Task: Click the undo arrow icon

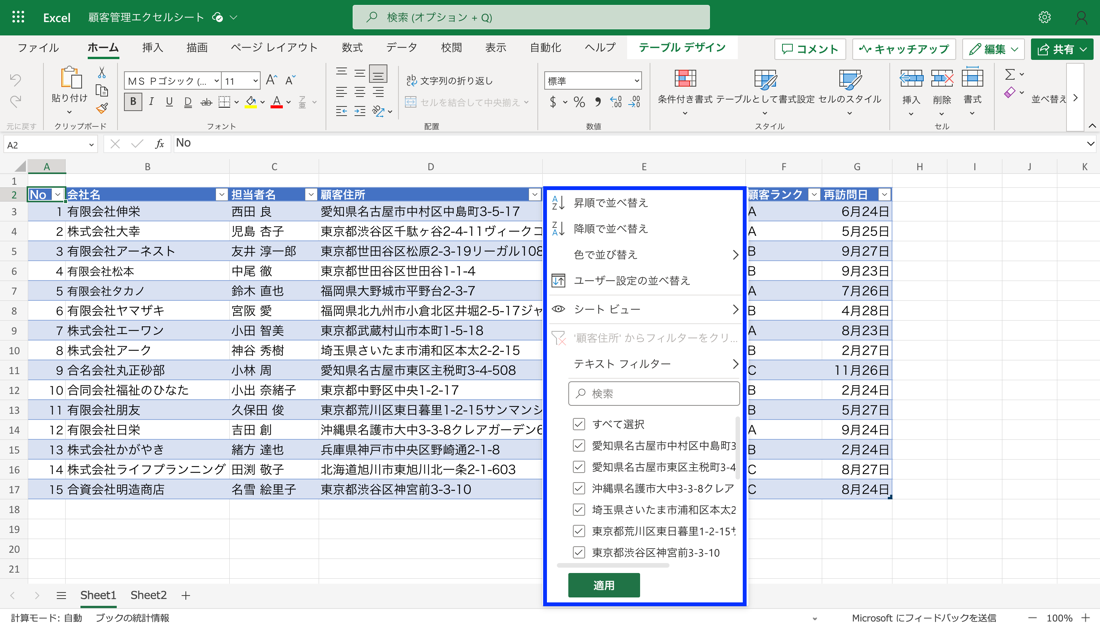Action: [x=15, y=79]
